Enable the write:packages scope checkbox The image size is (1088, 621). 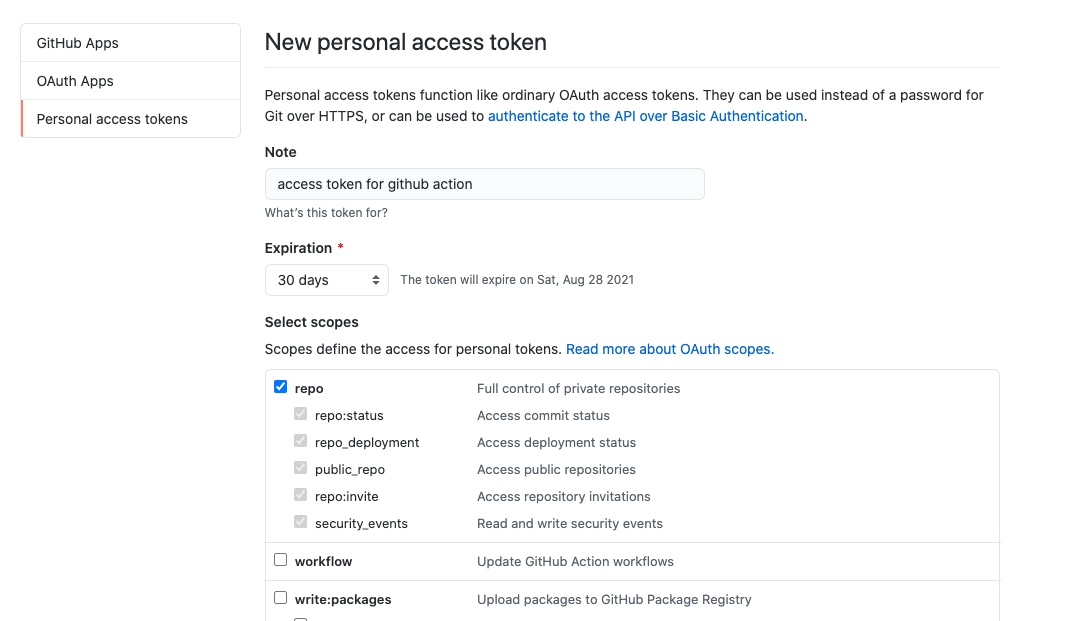tap(281, 598)
